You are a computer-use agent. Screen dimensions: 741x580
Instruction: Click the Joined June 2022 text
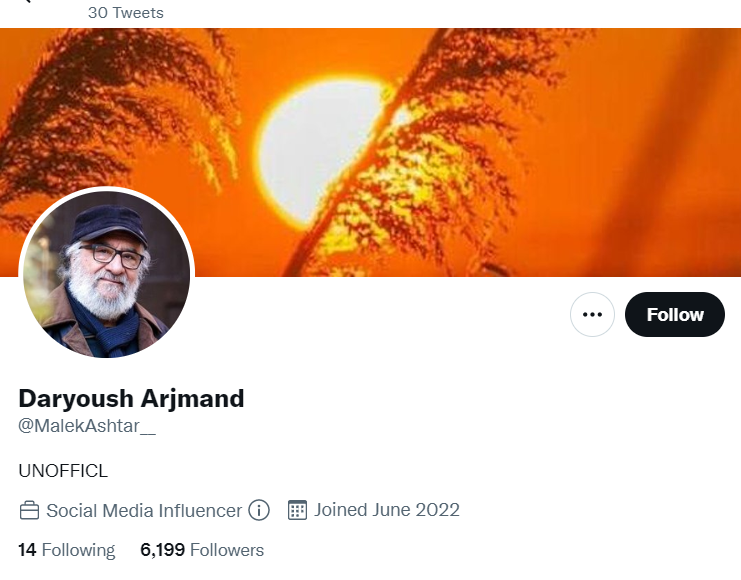click(387, 510)
